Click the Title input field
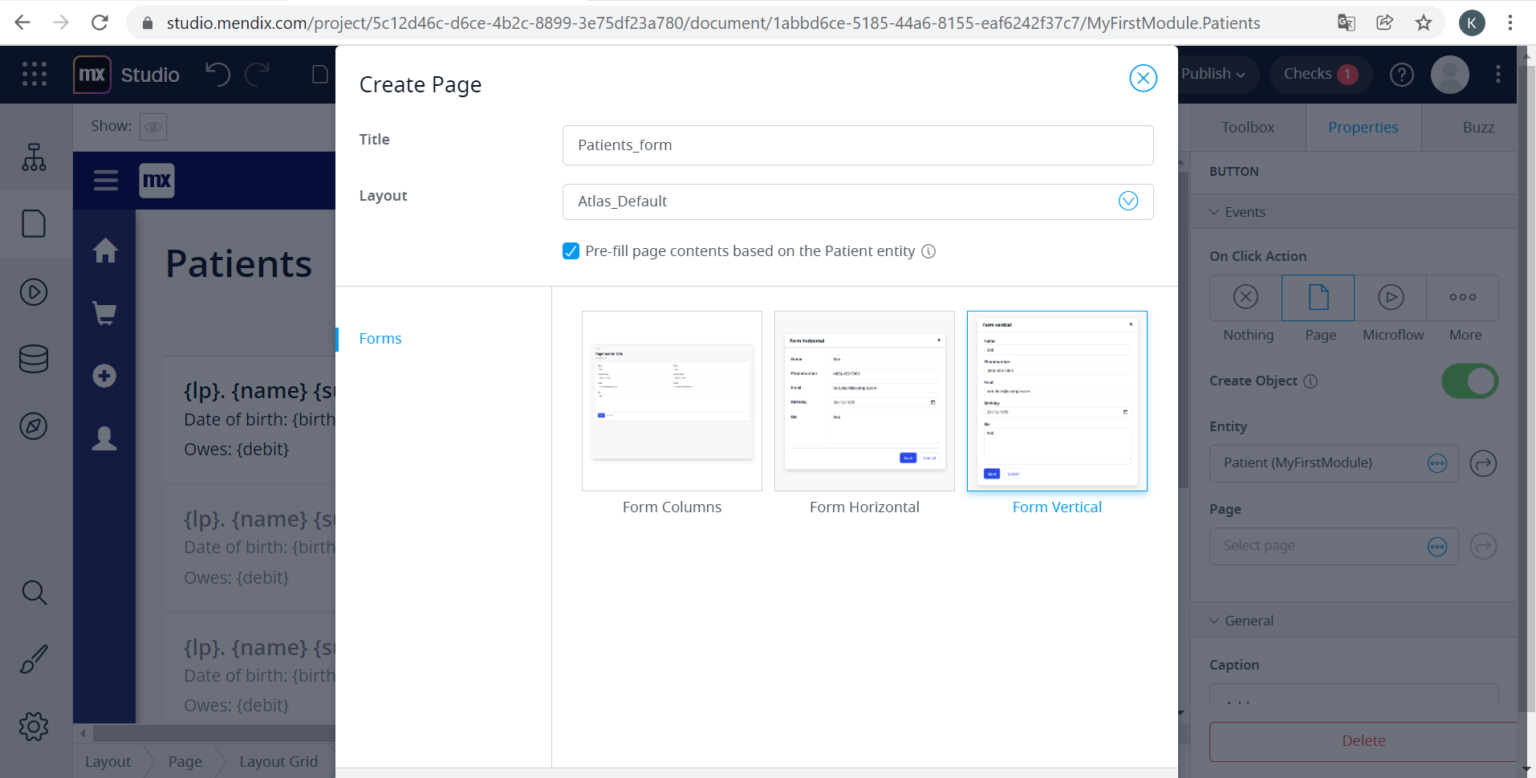 pyautogui.click(x=857, y=145)
